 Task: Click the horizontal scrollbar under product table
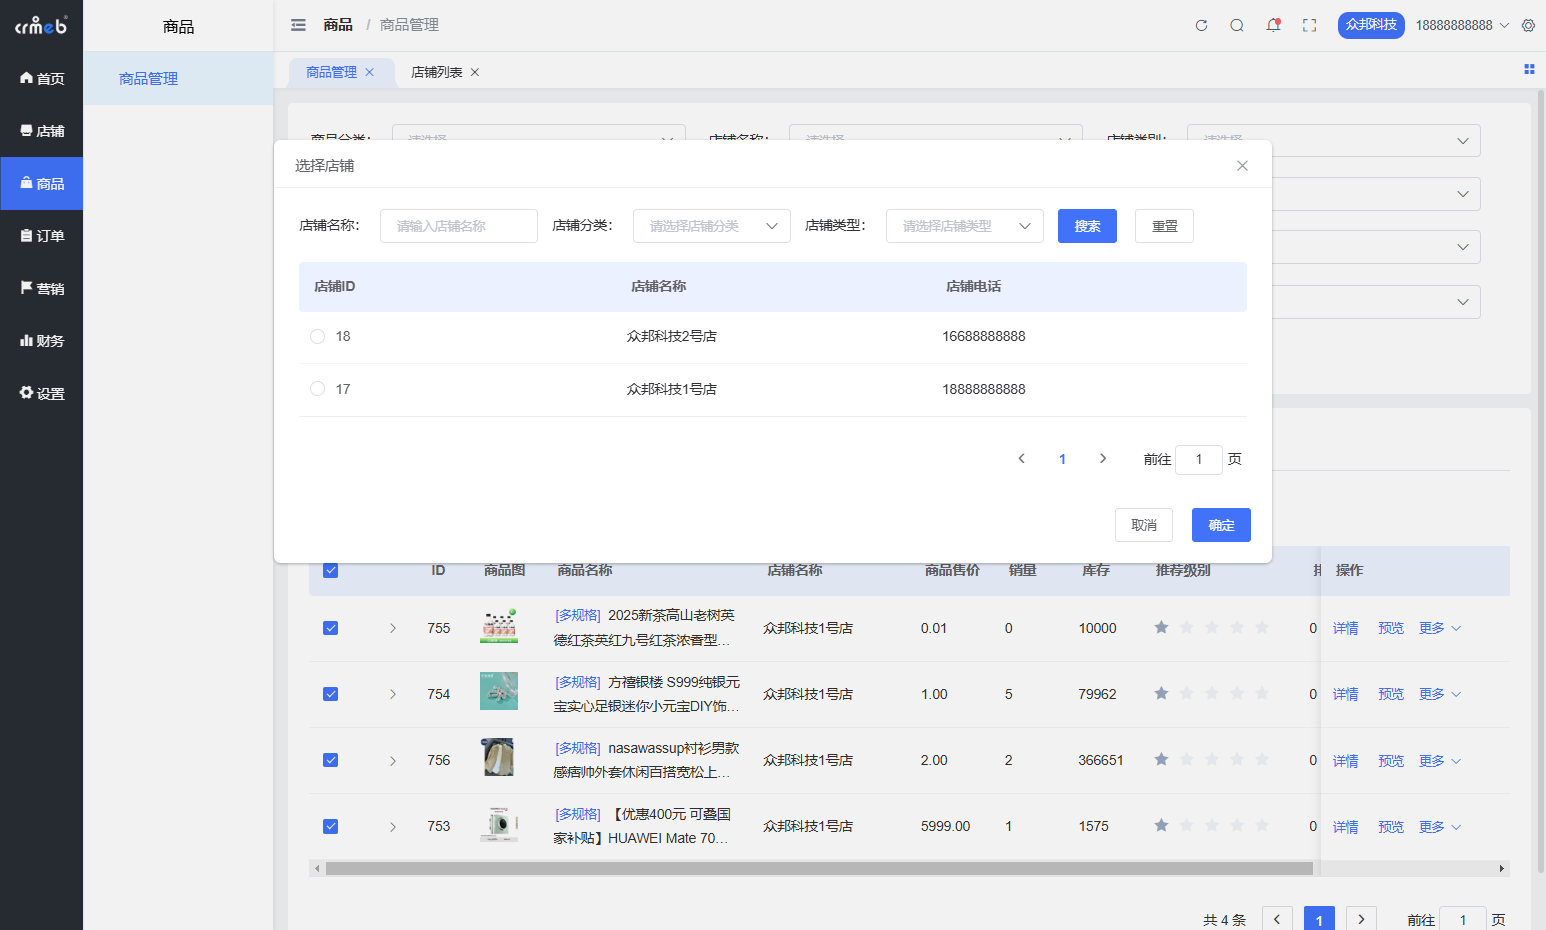pyautogui.click(x=818, y=868)
